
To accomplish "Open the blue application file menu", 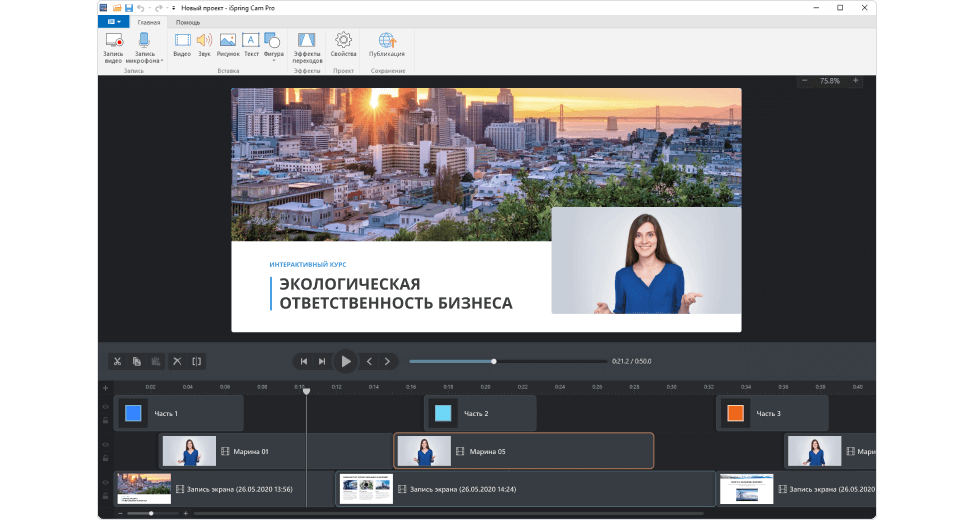I will pos(114,21).
